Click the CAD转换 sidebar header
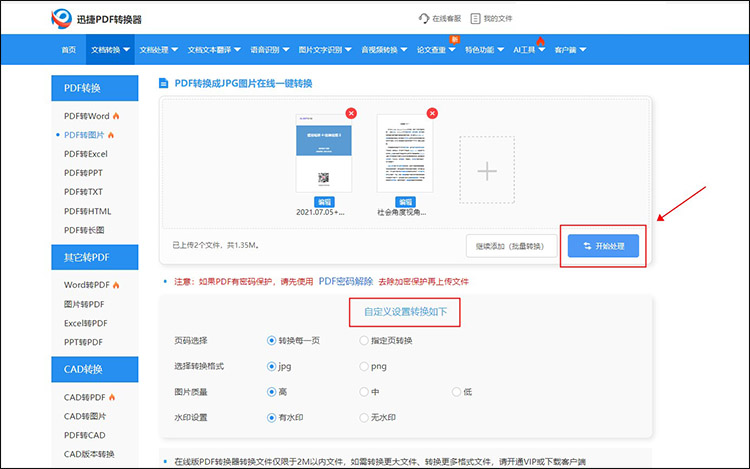This screenshot has height=469, width=750. pyautogui.click(x=95, y=369)
